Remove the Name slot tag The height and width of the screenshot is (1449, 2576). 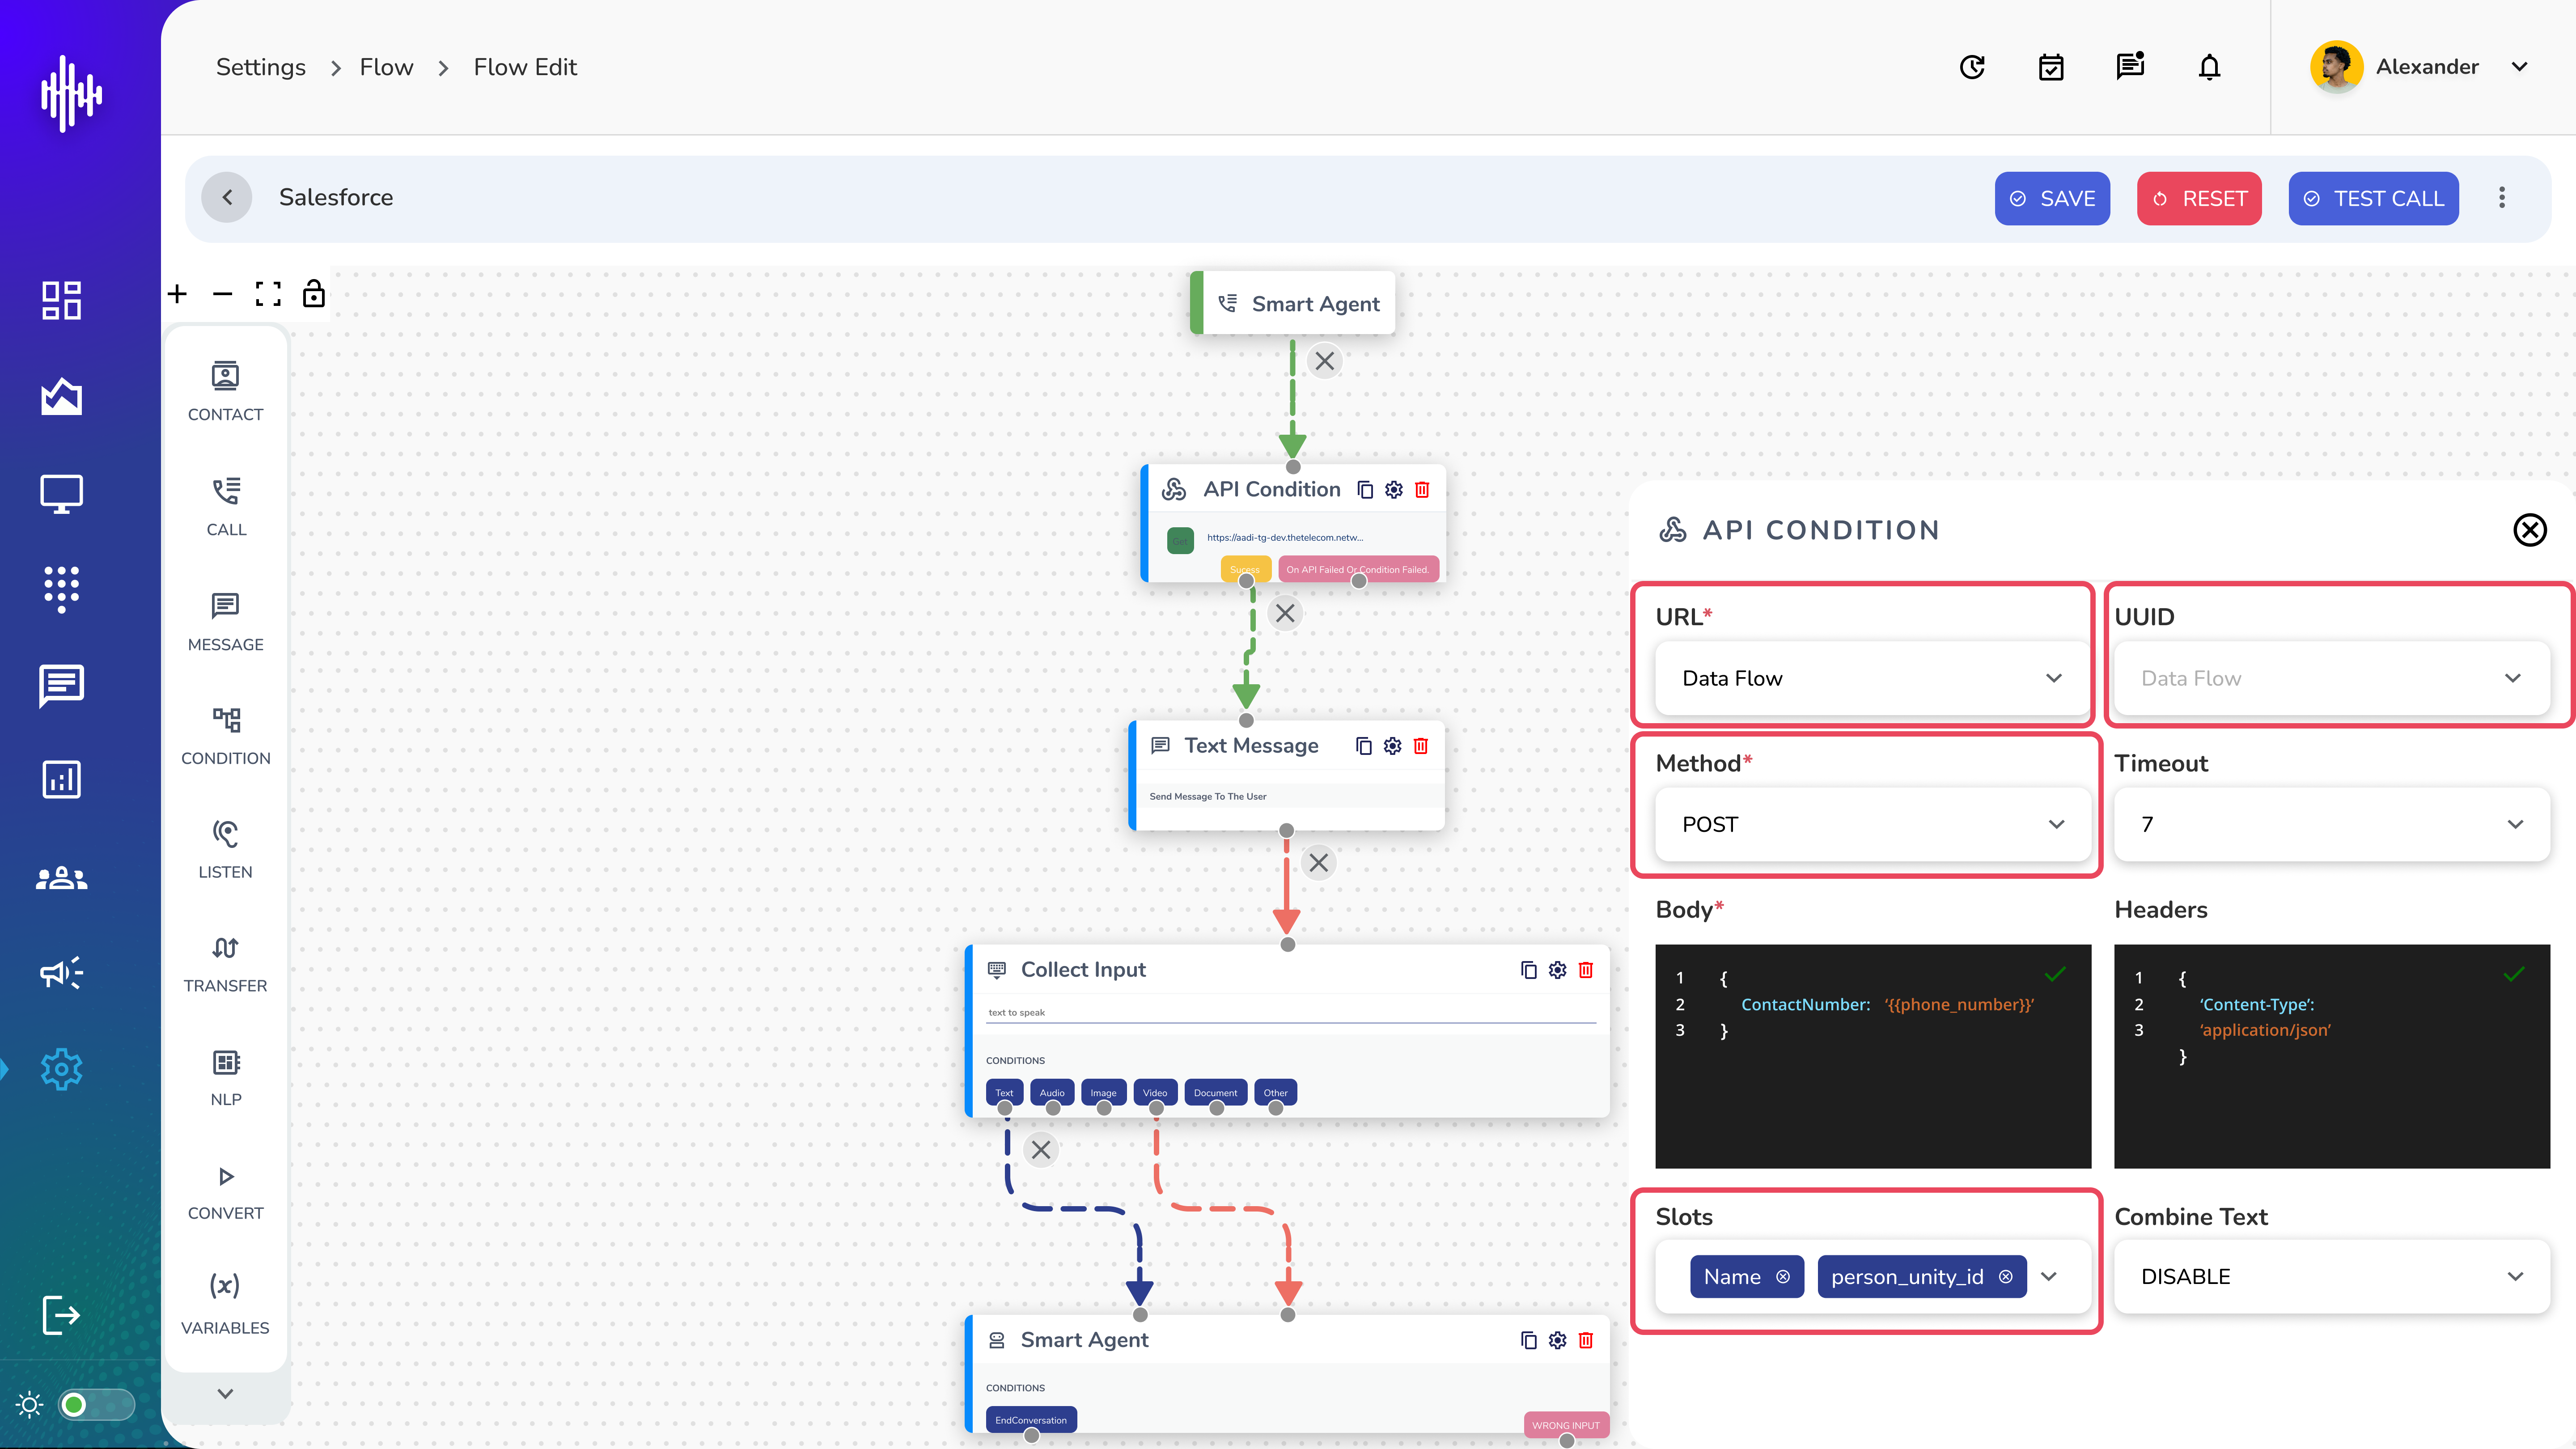coord(1783,1277)
